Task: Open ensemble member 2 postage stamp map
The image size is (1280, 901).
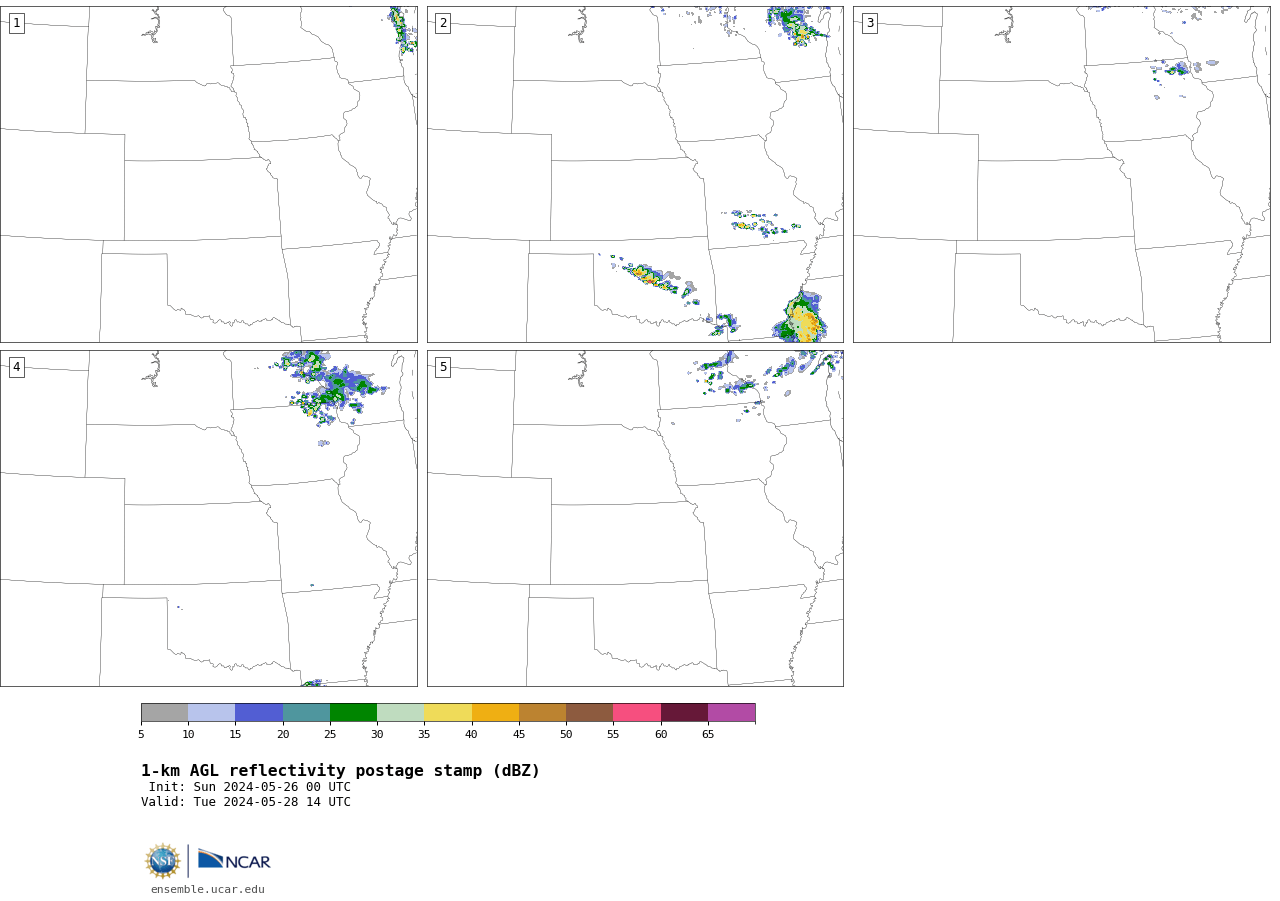Action: click(x=635, y=174)
